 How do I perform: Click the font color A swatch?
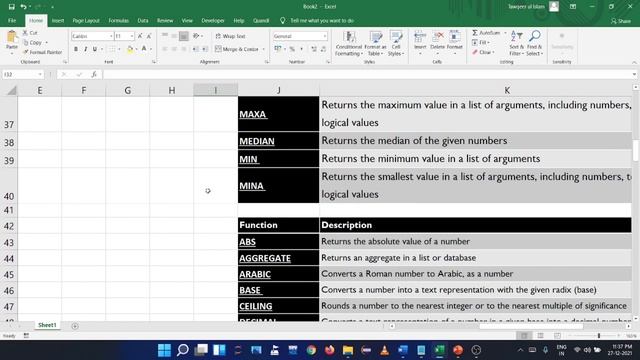(x=144, y=49)
